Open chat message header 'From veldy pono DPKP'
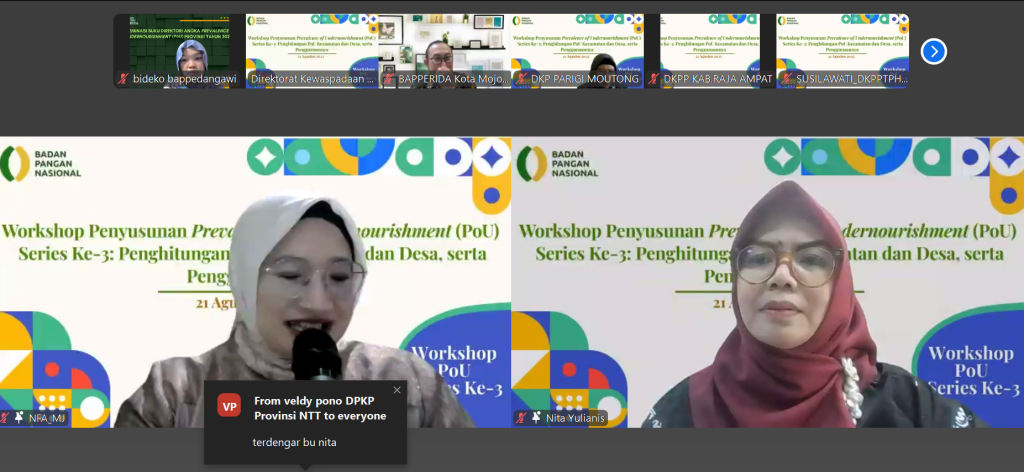The image size is (1024, 472). coord(320,409)
